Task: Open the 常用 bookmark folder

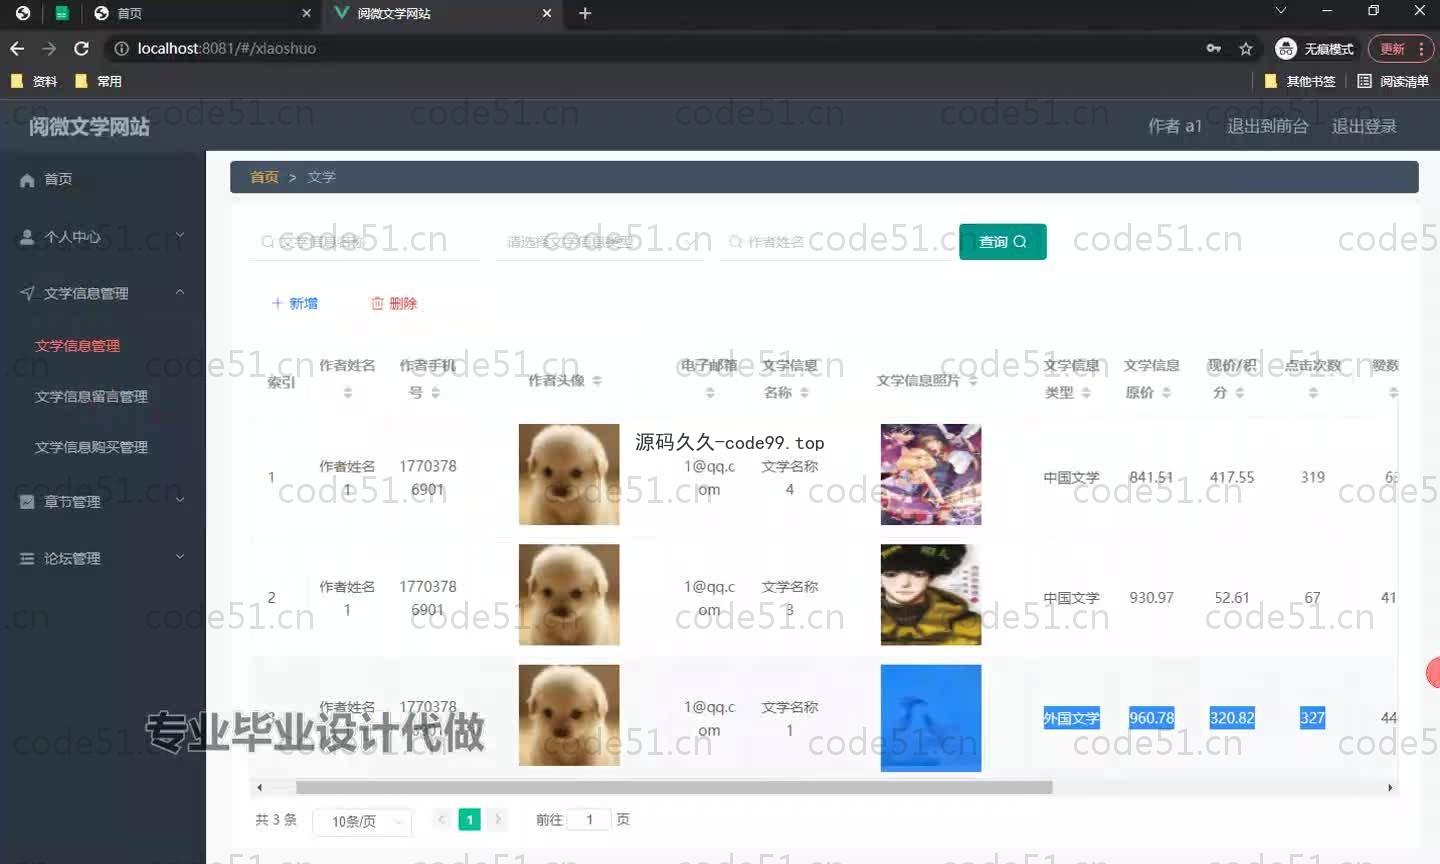Action: [x=98, y=81]
